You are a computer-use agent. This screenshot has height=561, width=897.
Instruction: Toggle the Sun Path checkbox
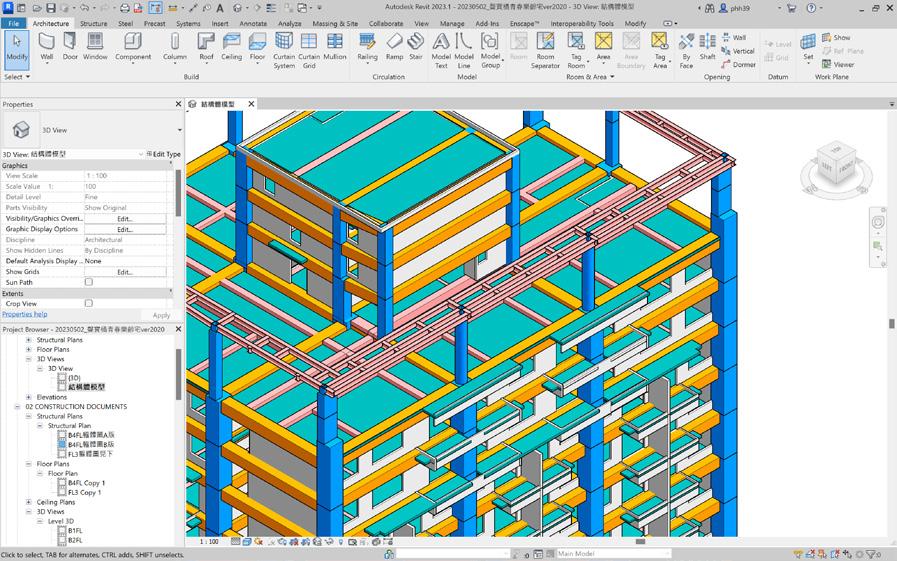pos(89,282)
